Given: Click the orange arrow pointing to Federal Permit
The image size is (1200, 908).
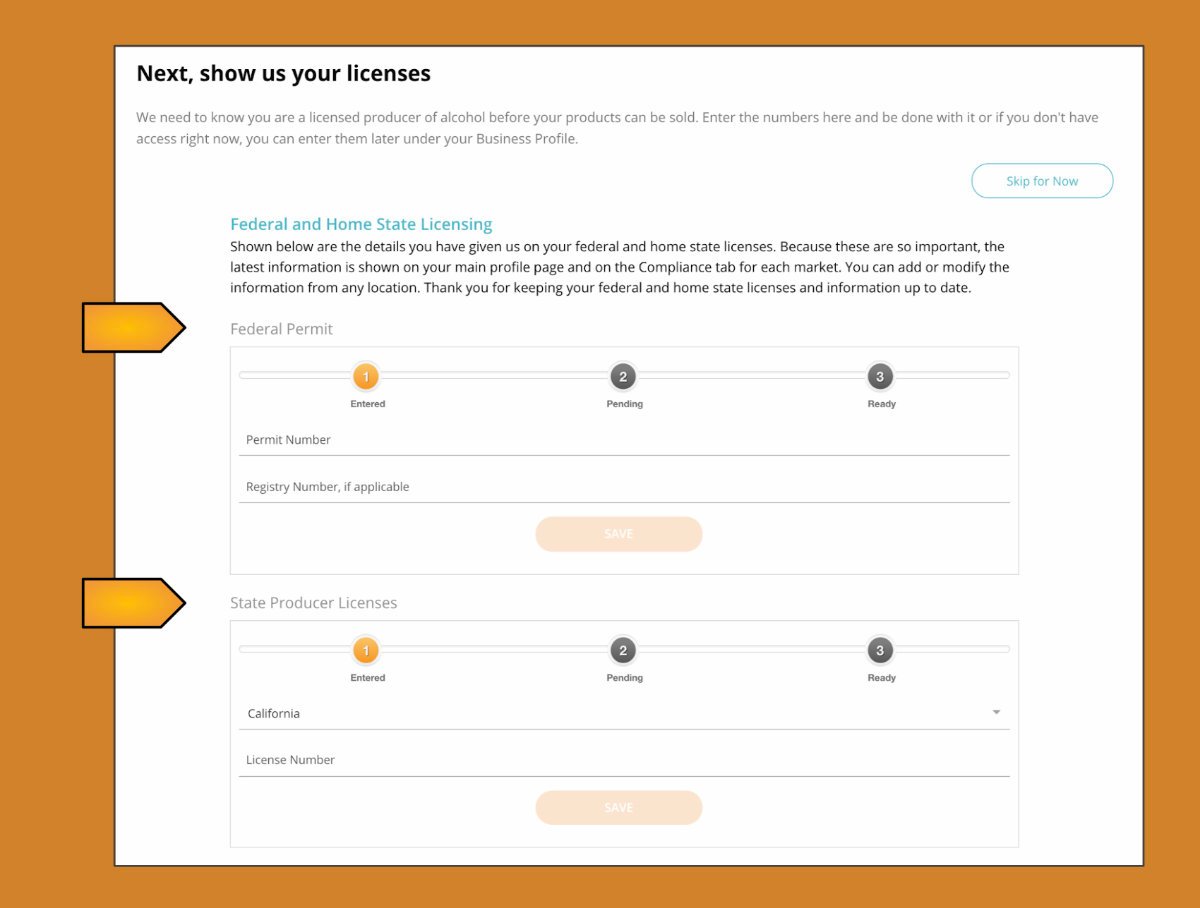Looking at the screenshot, I should pyautogui.click(x=130, y=327).
